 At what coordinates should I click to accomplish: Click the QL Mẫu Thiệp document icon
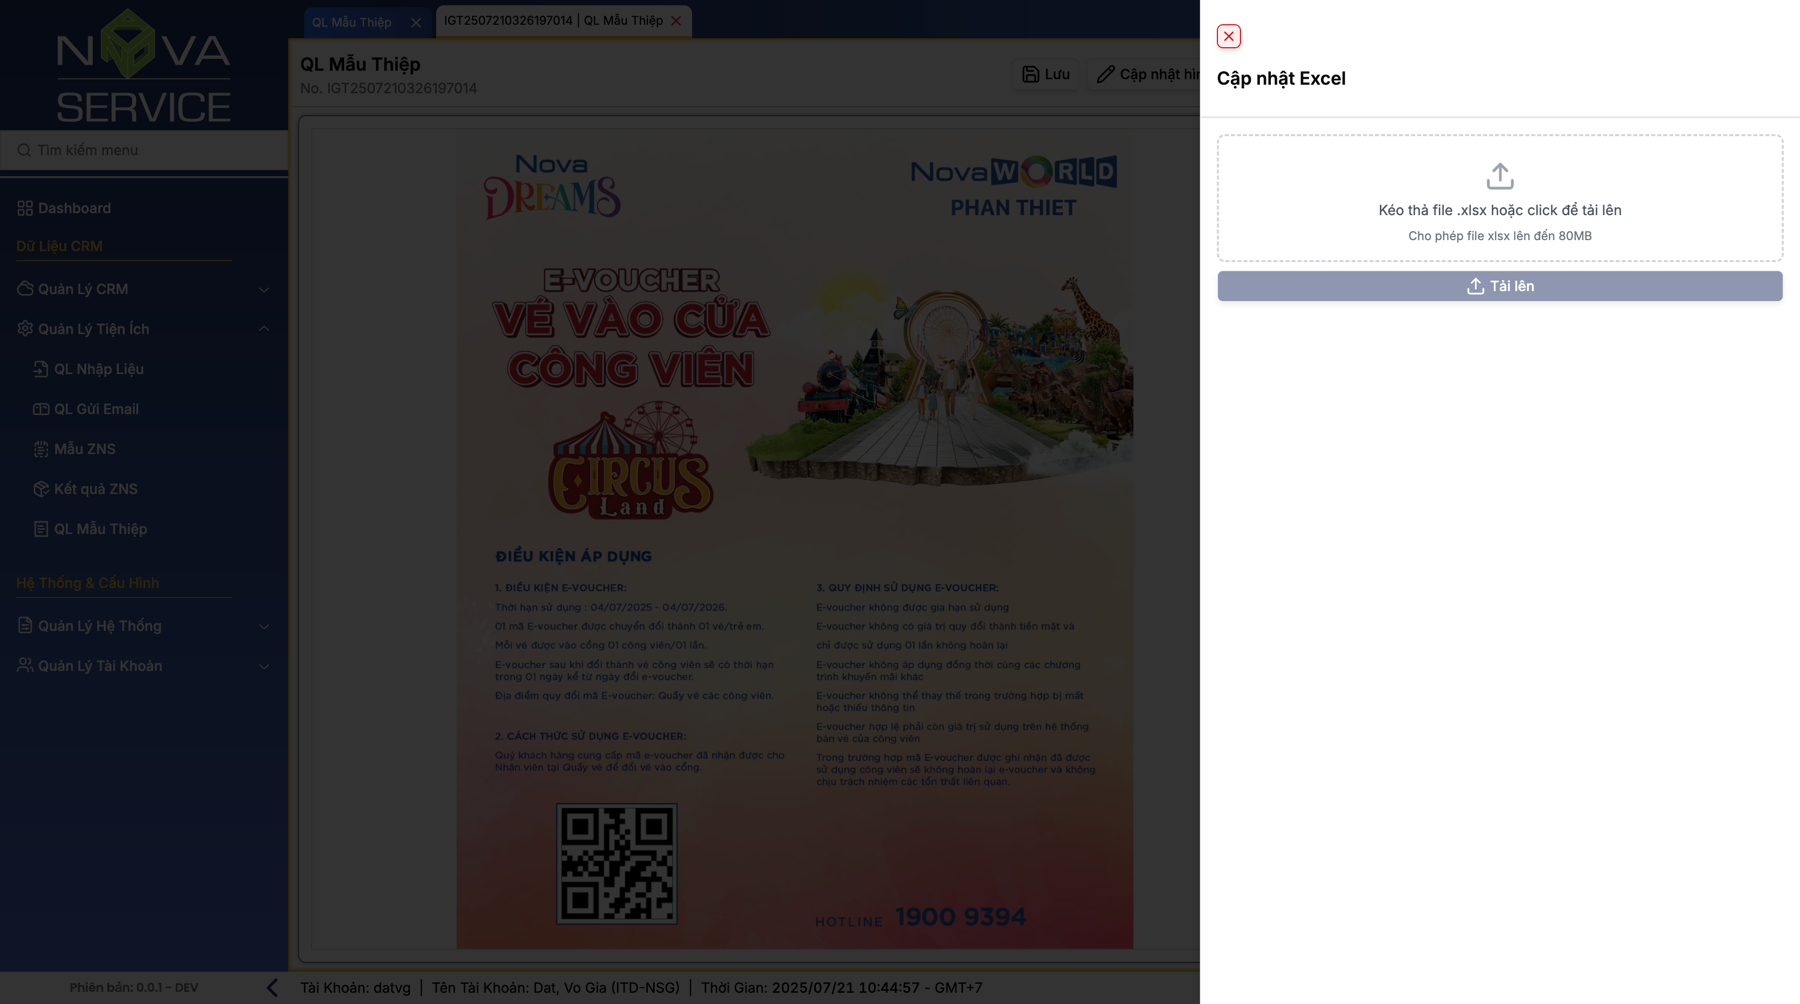coord(41,529)
